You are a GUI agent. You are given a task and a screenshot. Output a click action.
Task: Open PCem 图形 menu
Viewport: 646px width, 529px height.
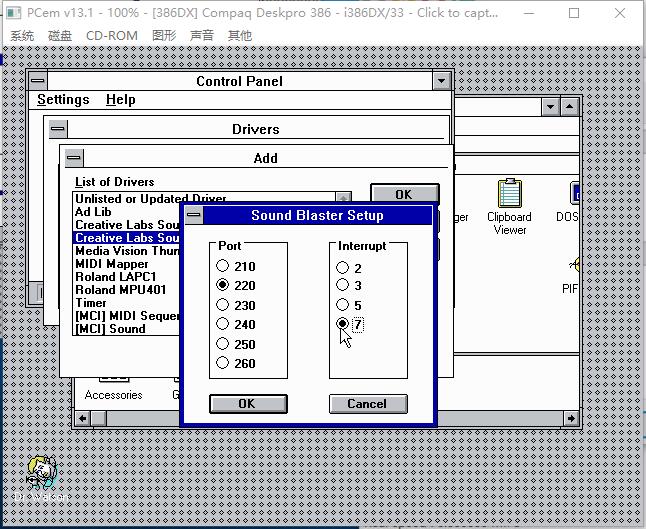point(164,36)
